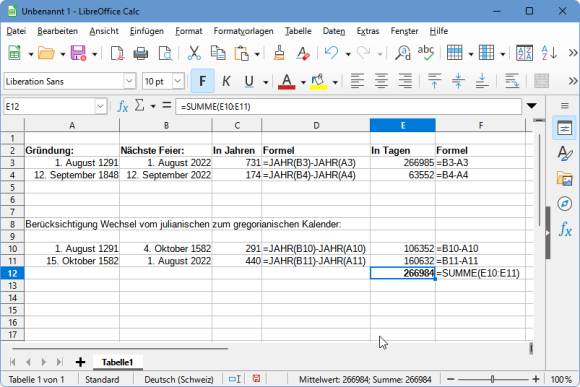Click the zoom slider handle

(x=492, y=379)
